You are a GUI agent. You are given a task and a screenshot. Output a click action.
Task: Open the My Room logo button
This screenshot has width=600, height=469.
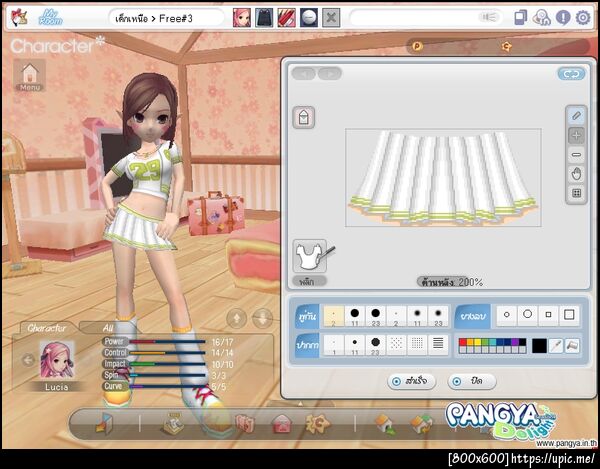click(51, 17)
